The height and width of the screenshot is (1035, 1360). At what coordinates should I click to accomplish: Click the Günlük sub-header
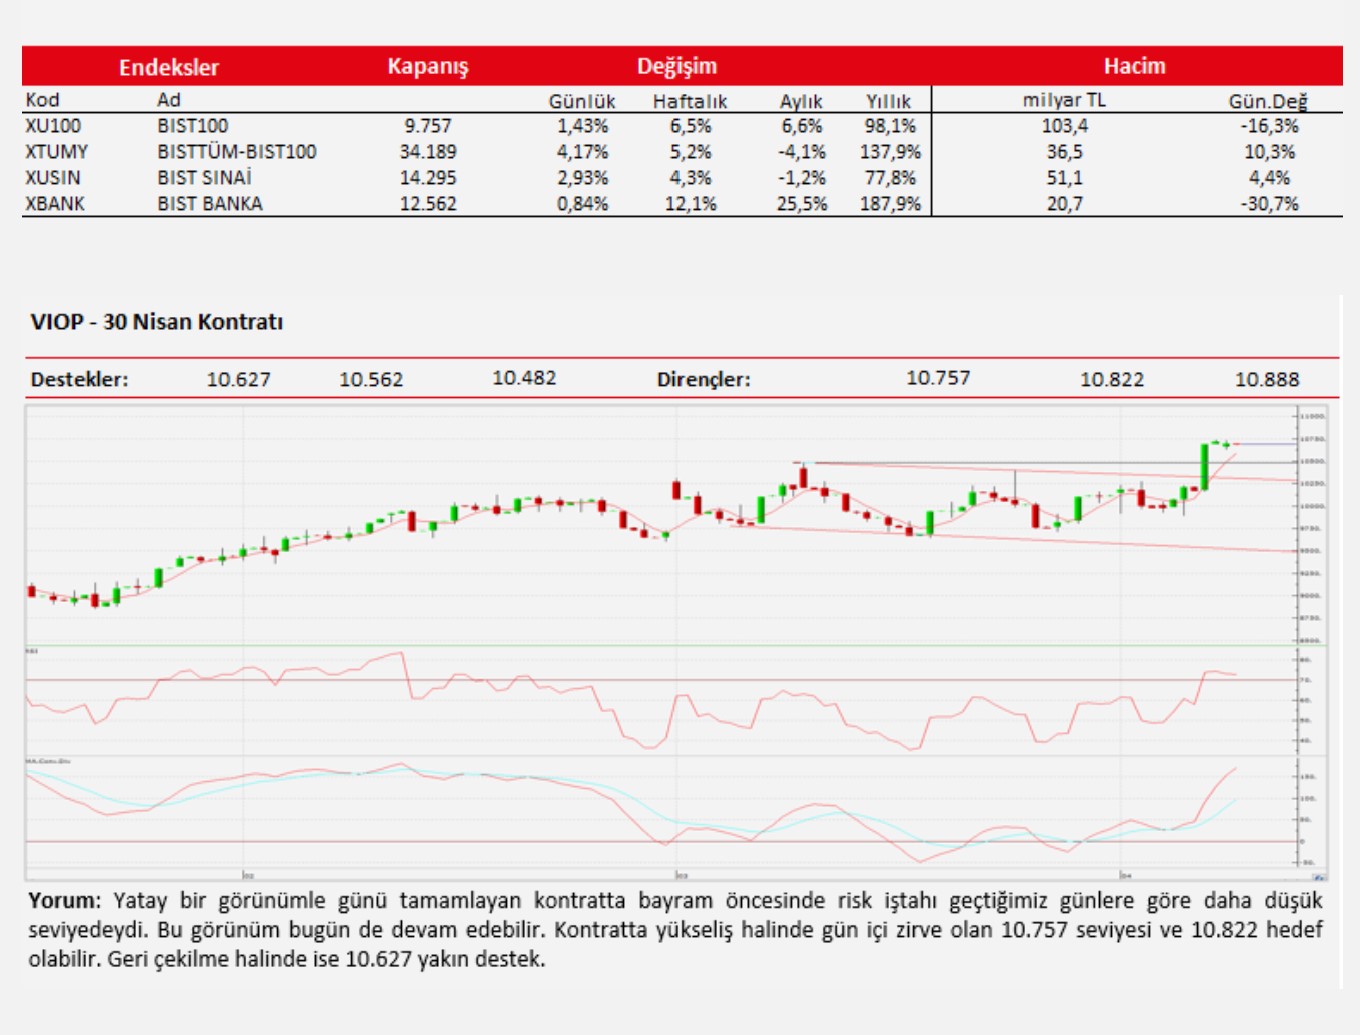[582, 101]
